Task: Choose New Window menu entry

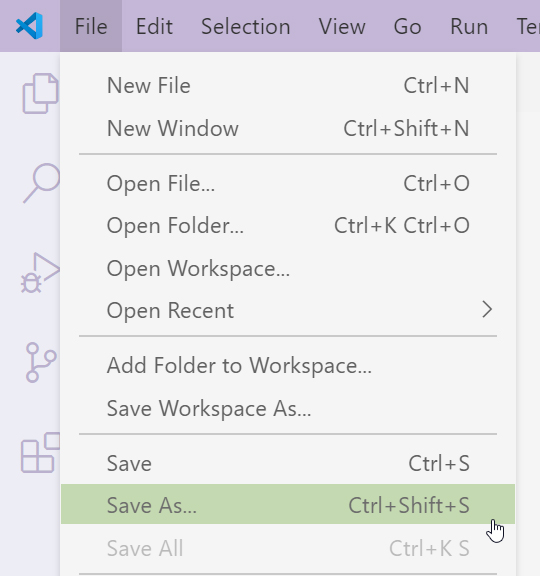Action: coord(288,128)
